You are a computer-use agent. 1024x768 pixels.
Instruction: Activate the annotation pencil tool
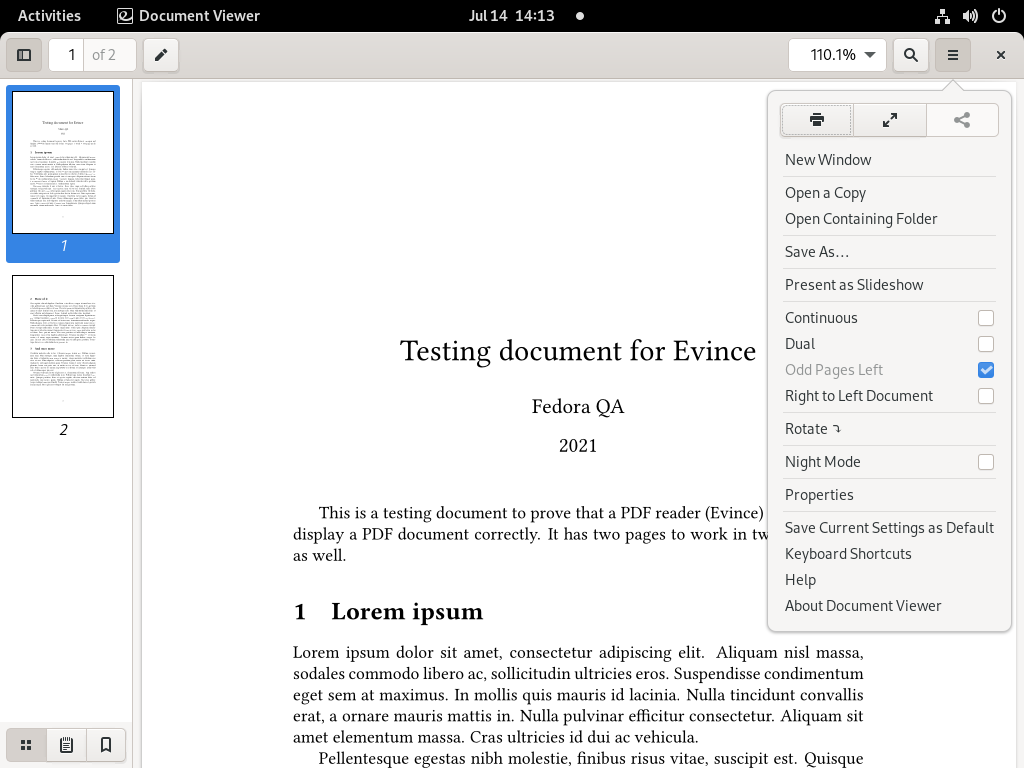point(161,55)
